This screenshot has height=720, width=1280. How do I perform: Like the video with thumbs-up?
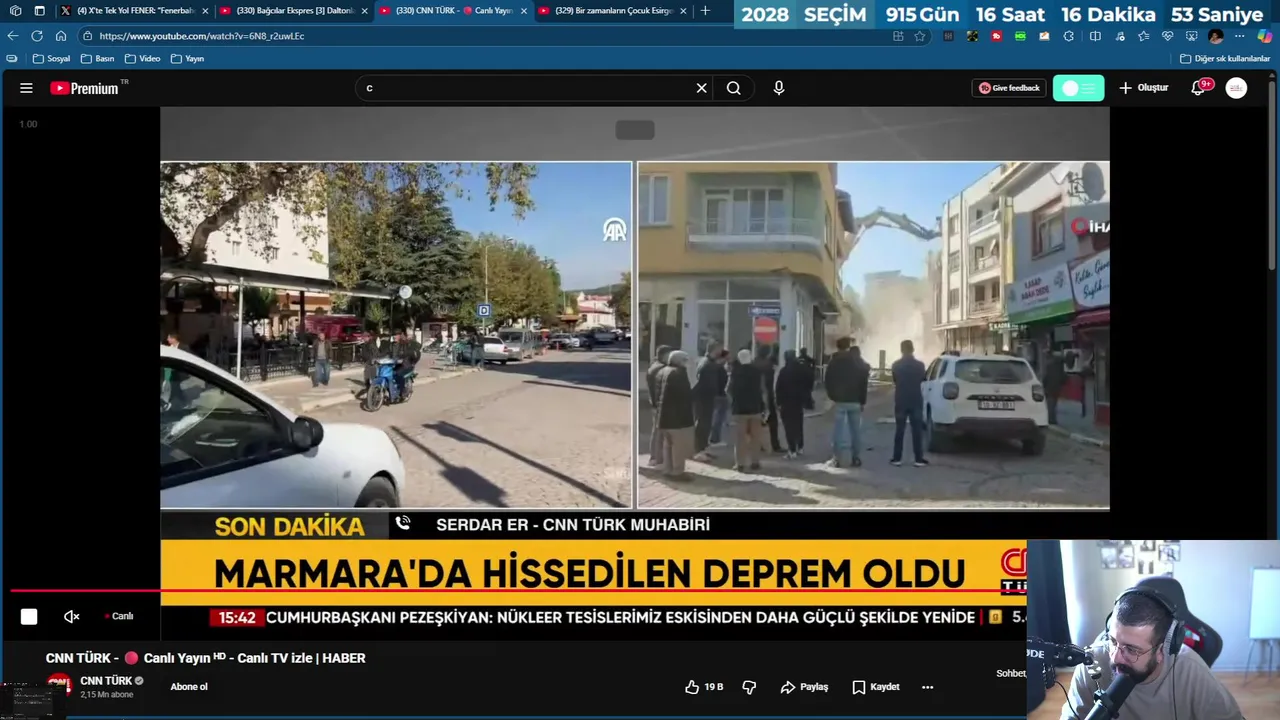pyautogui.click(x=704, y=687)
